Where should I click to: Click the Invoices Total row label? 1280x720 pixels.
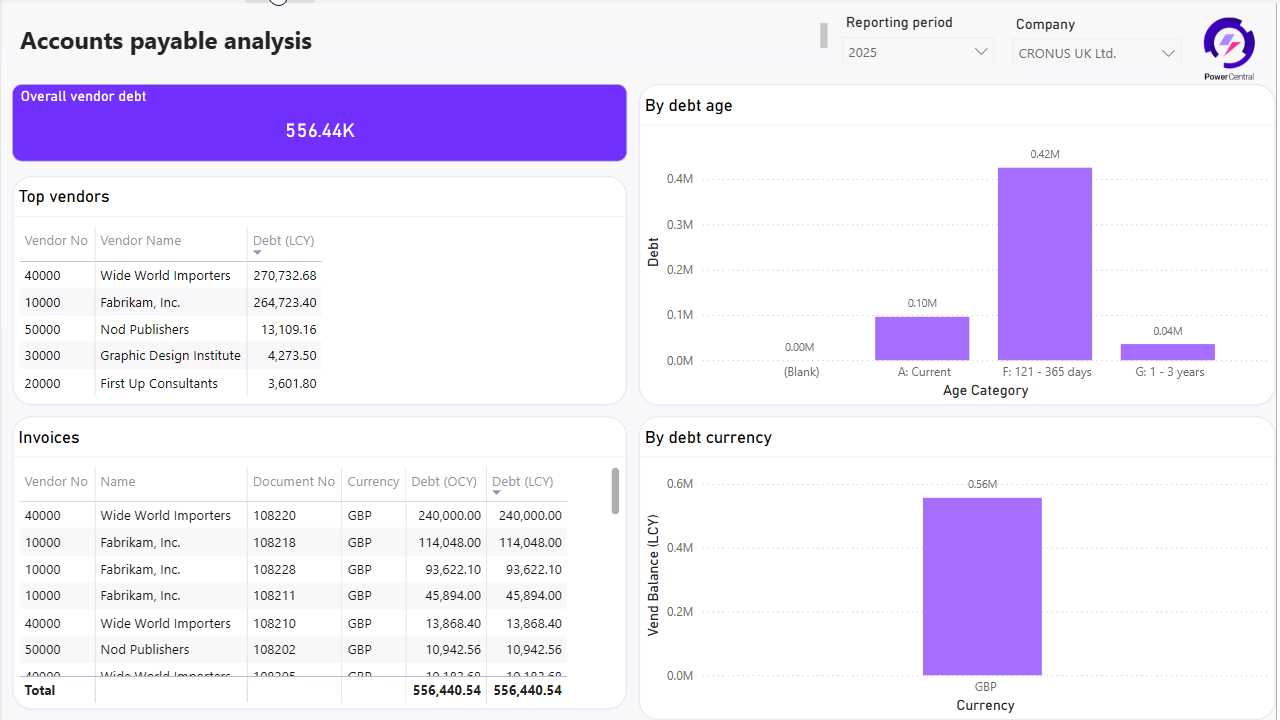pyautogui.click(x=40, y=690)
